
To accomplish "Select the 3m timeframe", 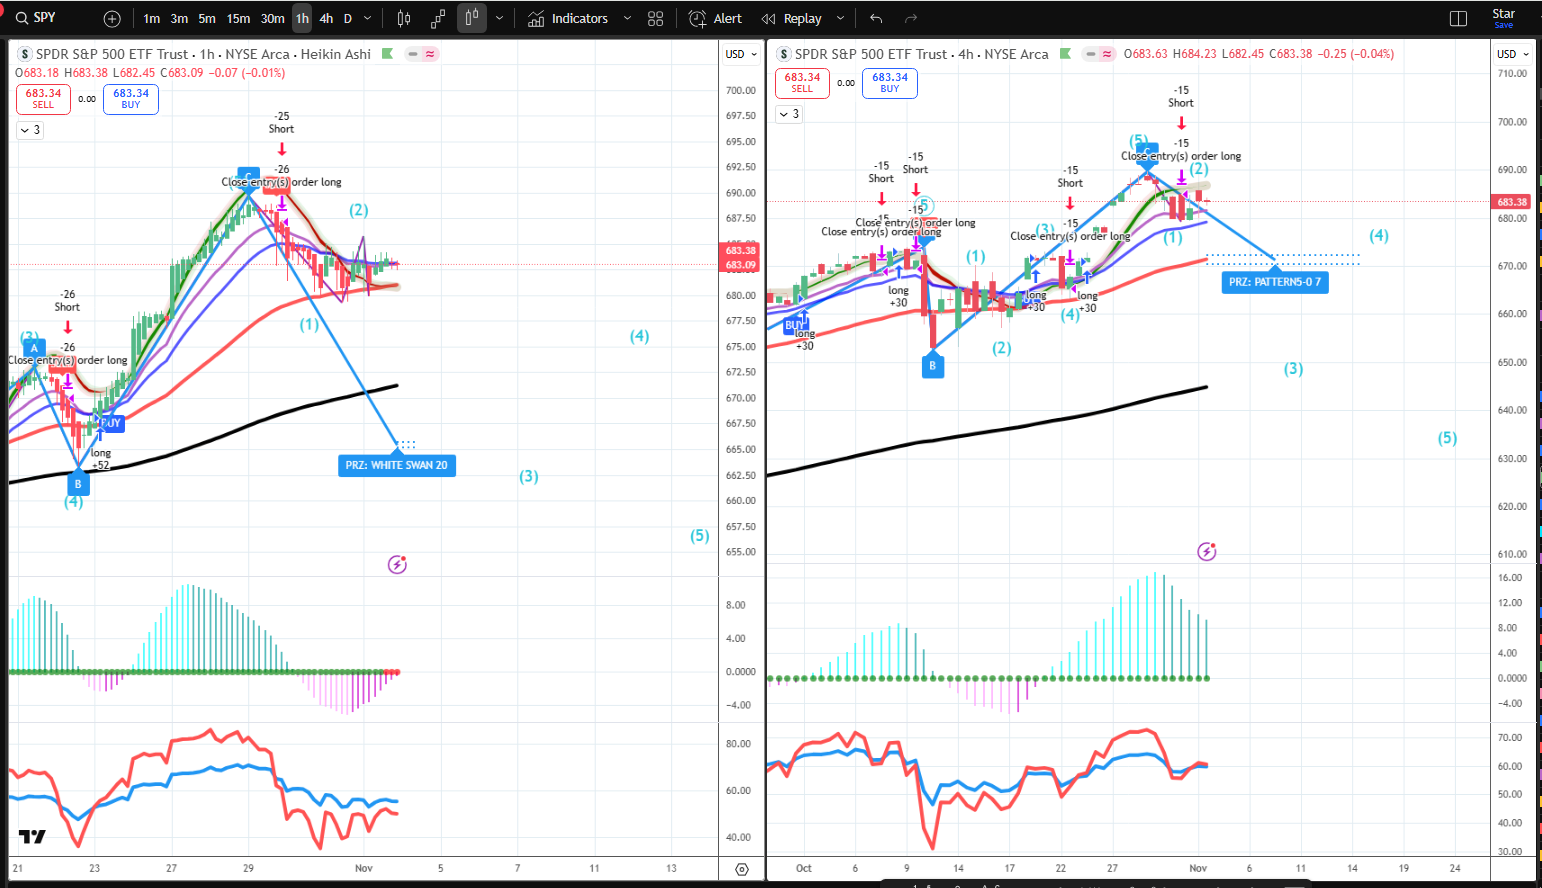I will point(179,19).
